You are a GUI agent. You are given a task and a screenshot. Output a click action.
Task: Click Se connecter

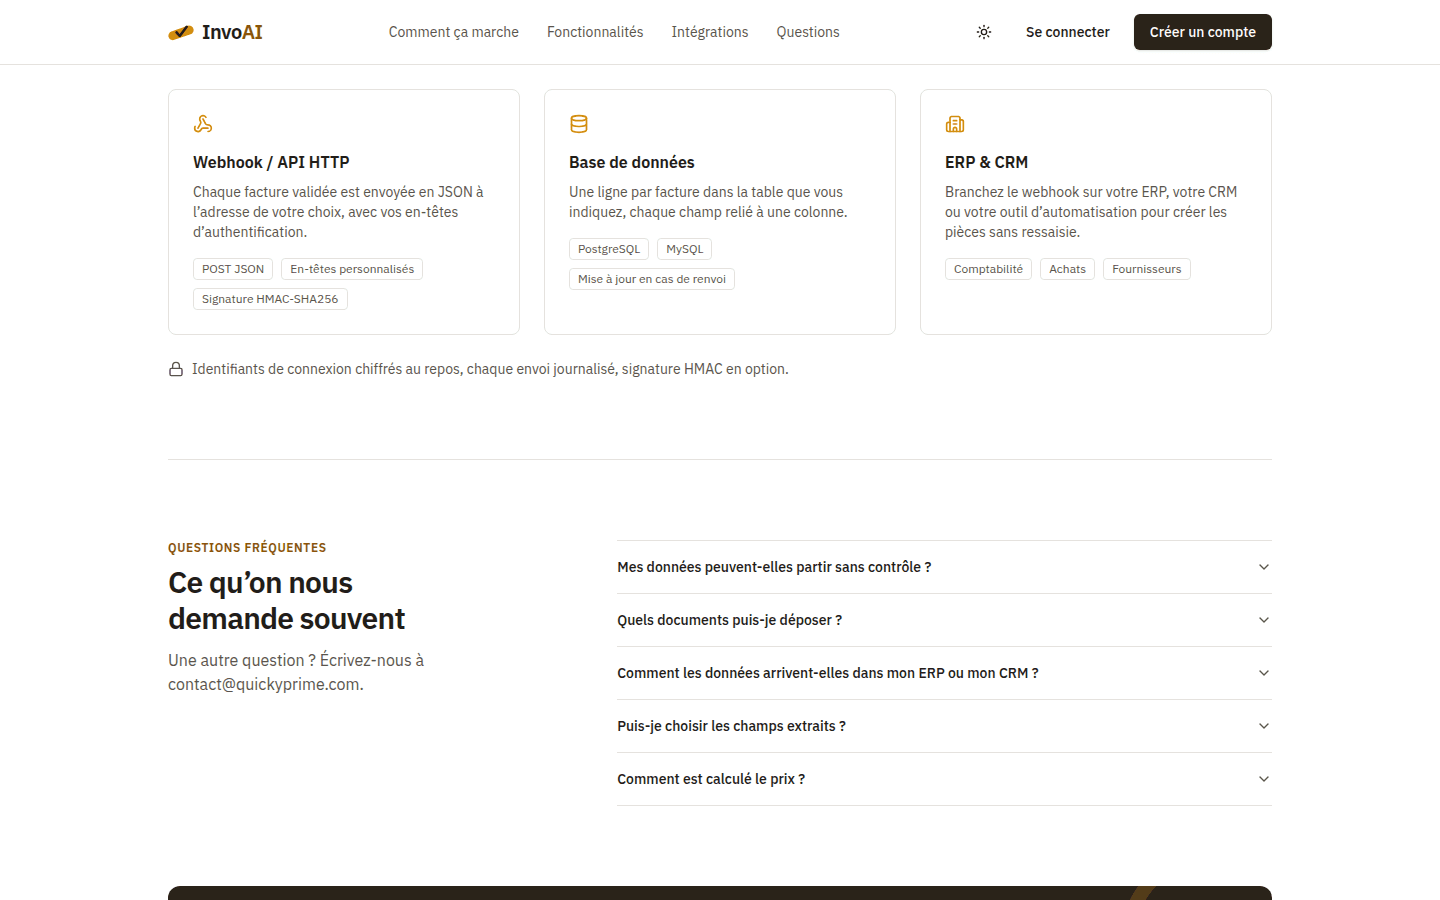point(1068,32)
